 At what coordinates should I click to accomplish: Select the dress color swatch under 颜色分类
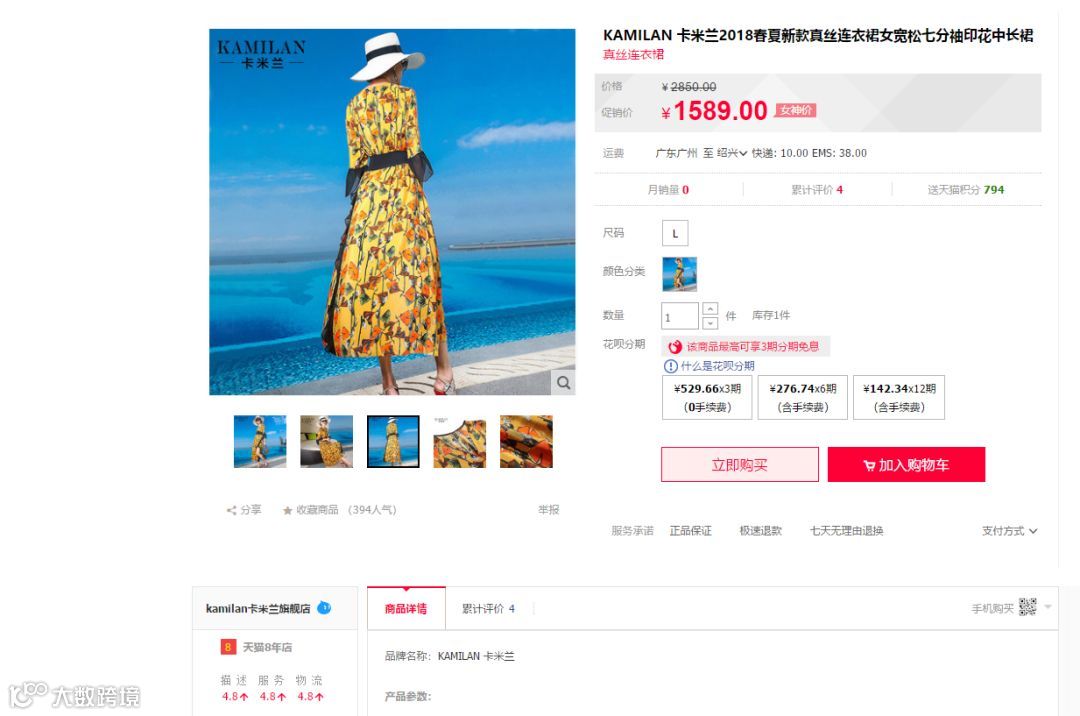tap(680, 274)
